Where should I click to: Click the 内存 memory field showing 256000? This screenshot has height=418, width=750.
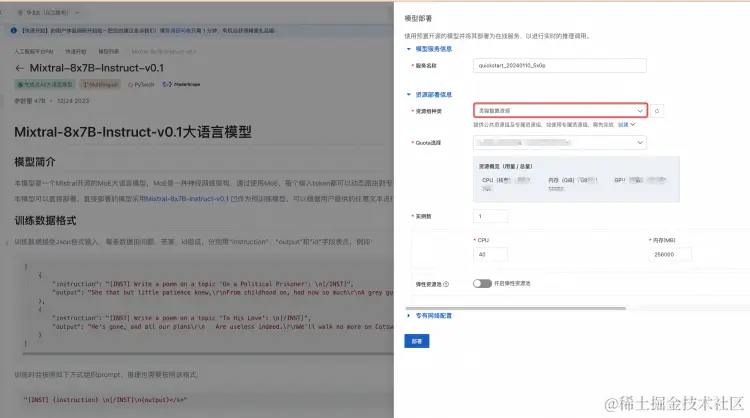[670, 254]
